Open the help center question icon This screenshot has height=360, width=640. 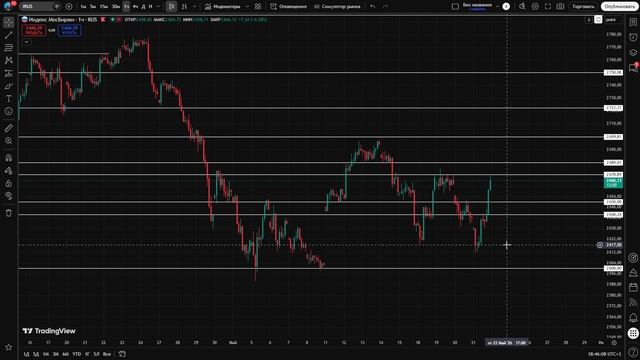tap(633, 351)
